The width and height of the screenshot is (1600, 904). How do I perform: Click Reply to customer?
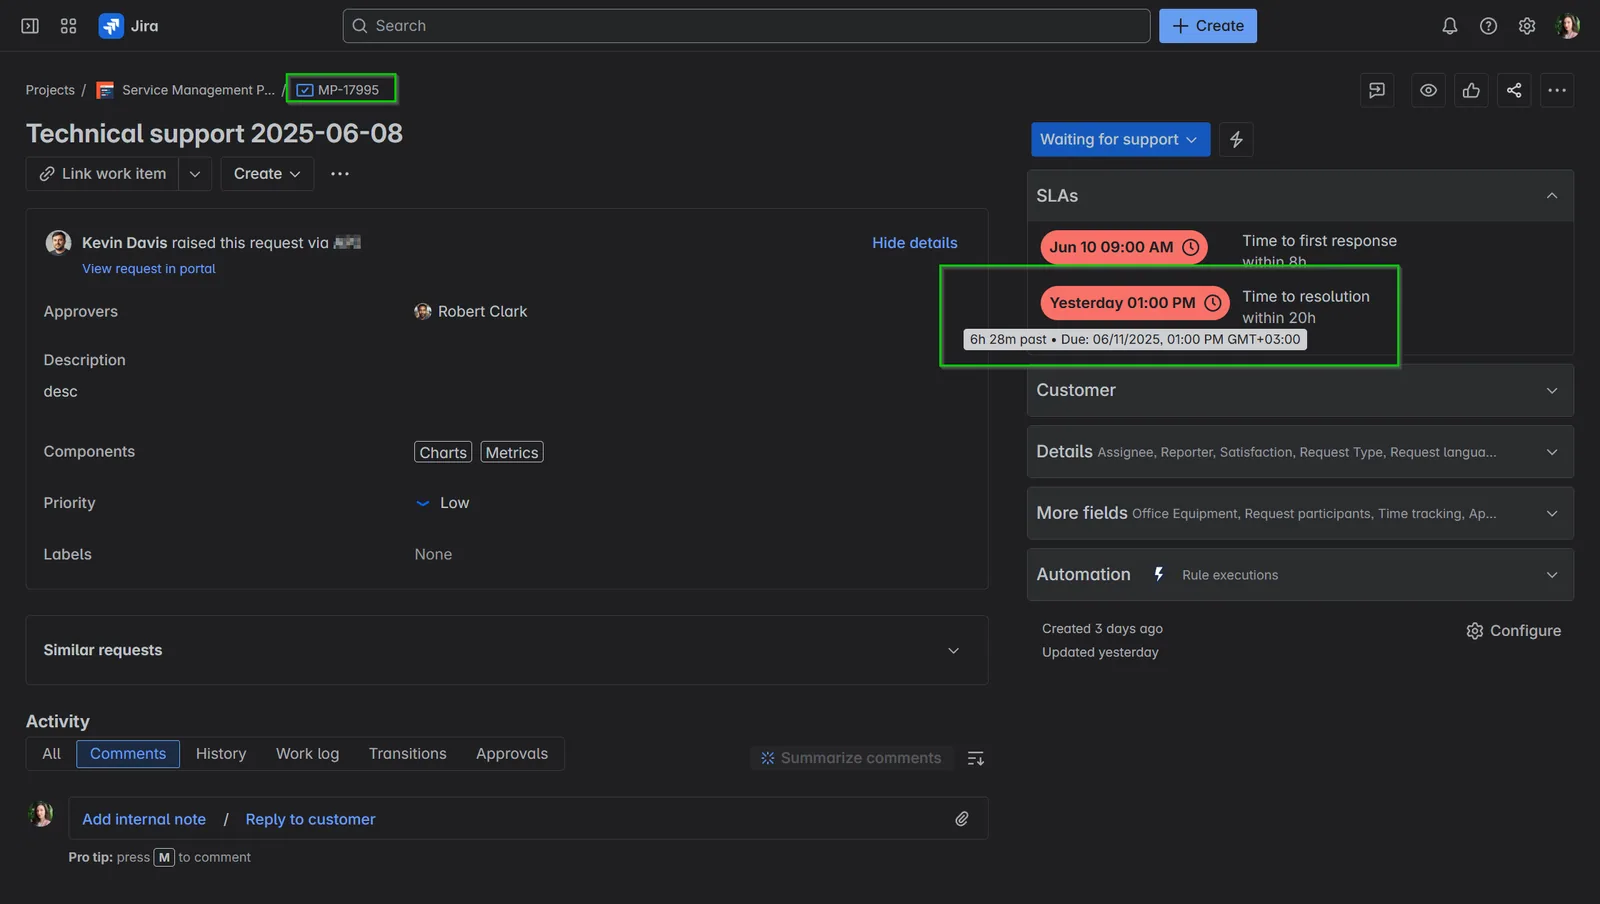310,819
